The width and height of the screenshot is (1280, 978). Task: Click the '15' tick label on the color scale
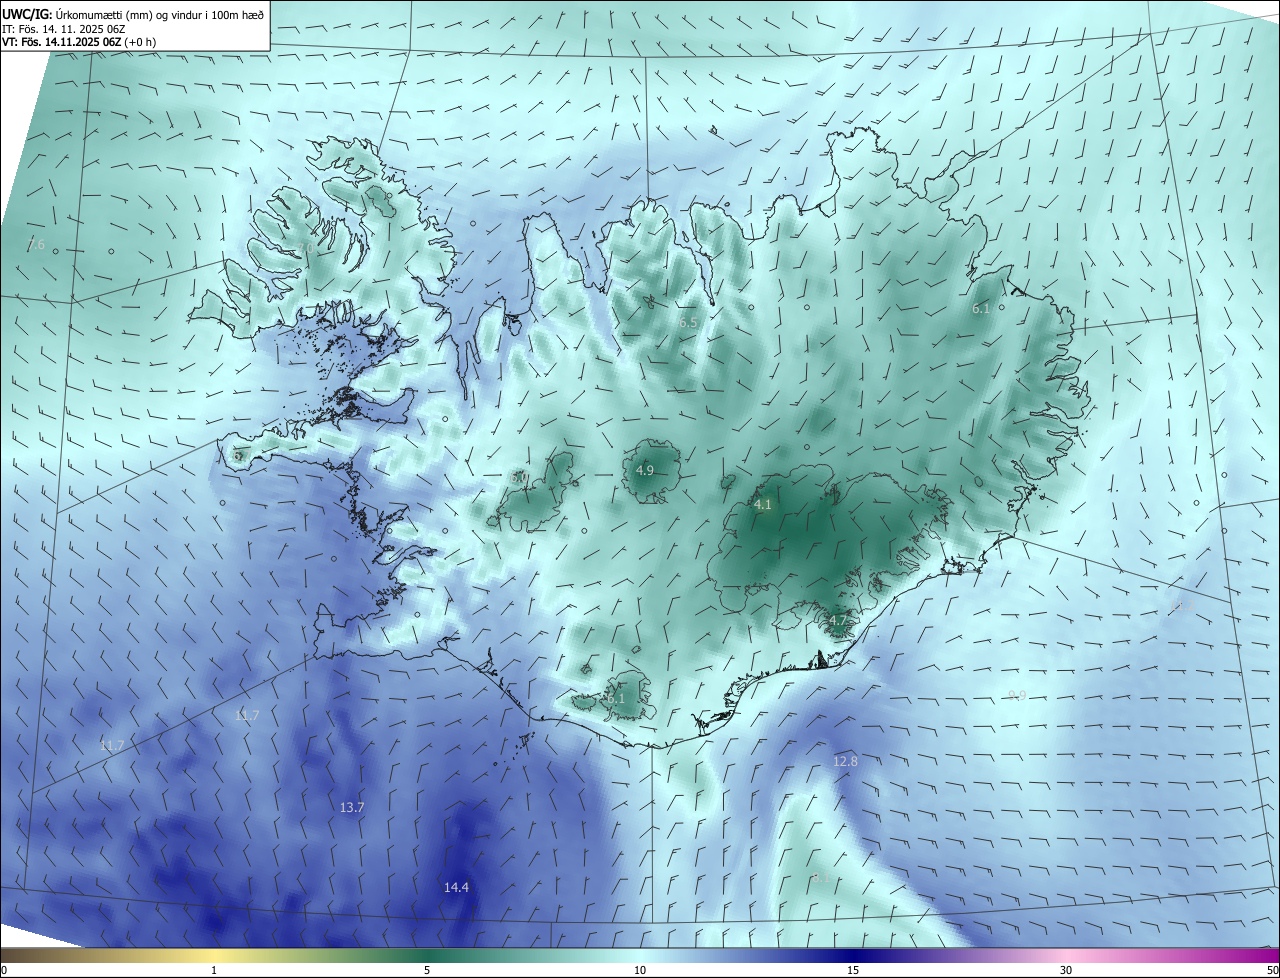tap(853, 971)
